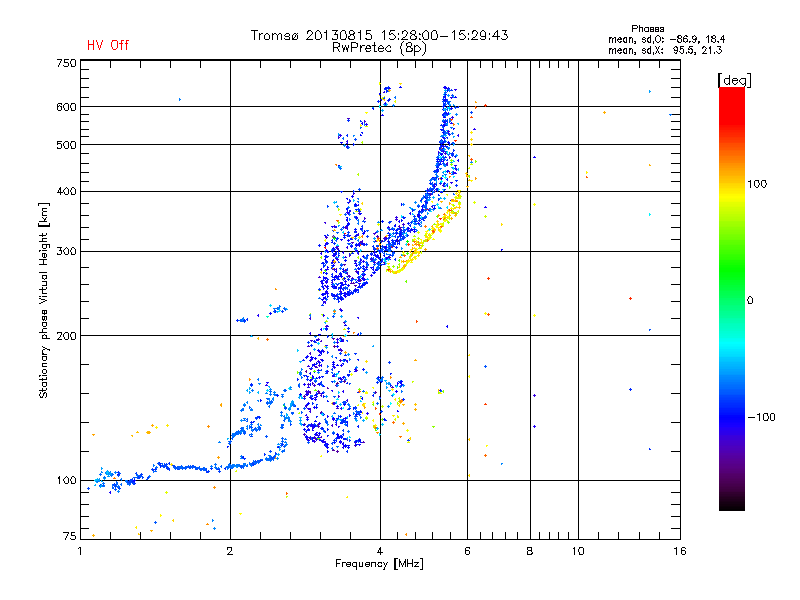Image resolution: width=800 pixels, height=600 pixels.
Task: Click the 'Phases' heading text
Action: [x=647, y=29]
